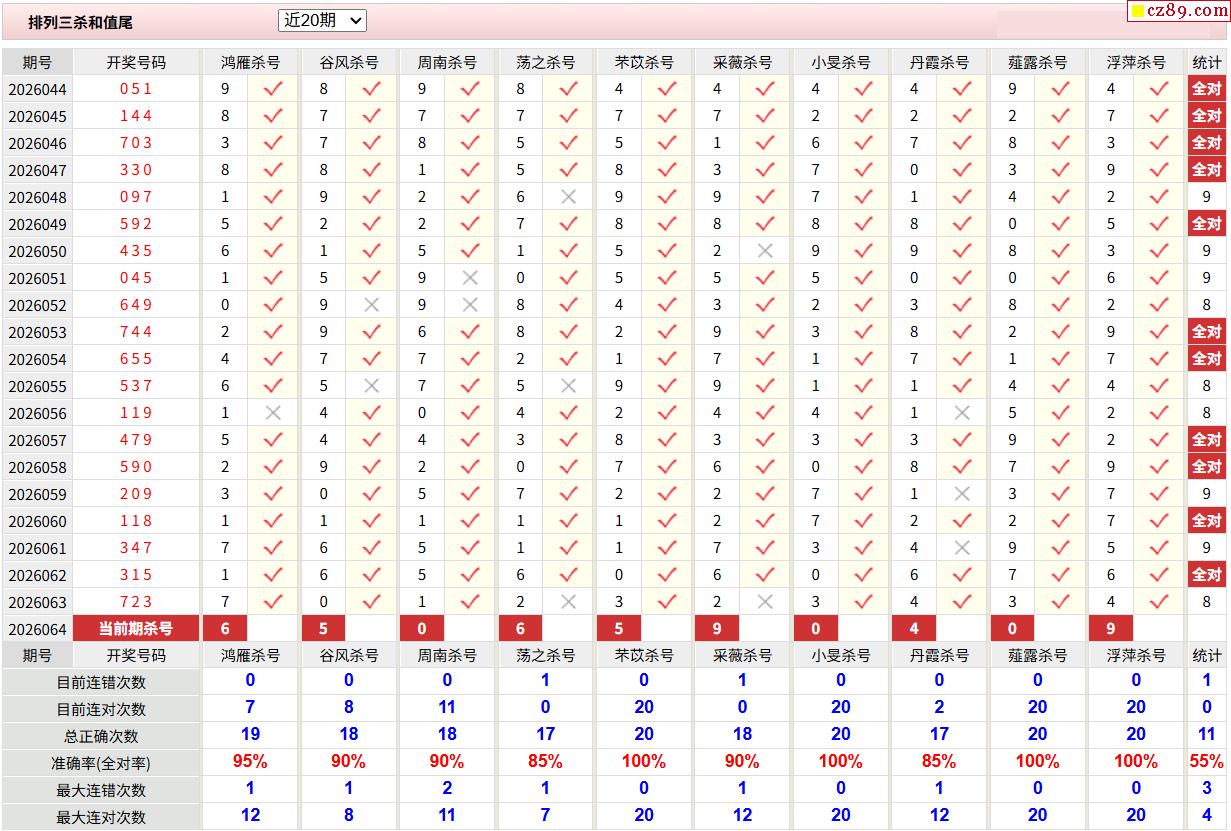The height and width of the screenshot is (831, 1231).
Task: Click the gray X mark in row 2026052 周南 column
Action: click(470, 305)
